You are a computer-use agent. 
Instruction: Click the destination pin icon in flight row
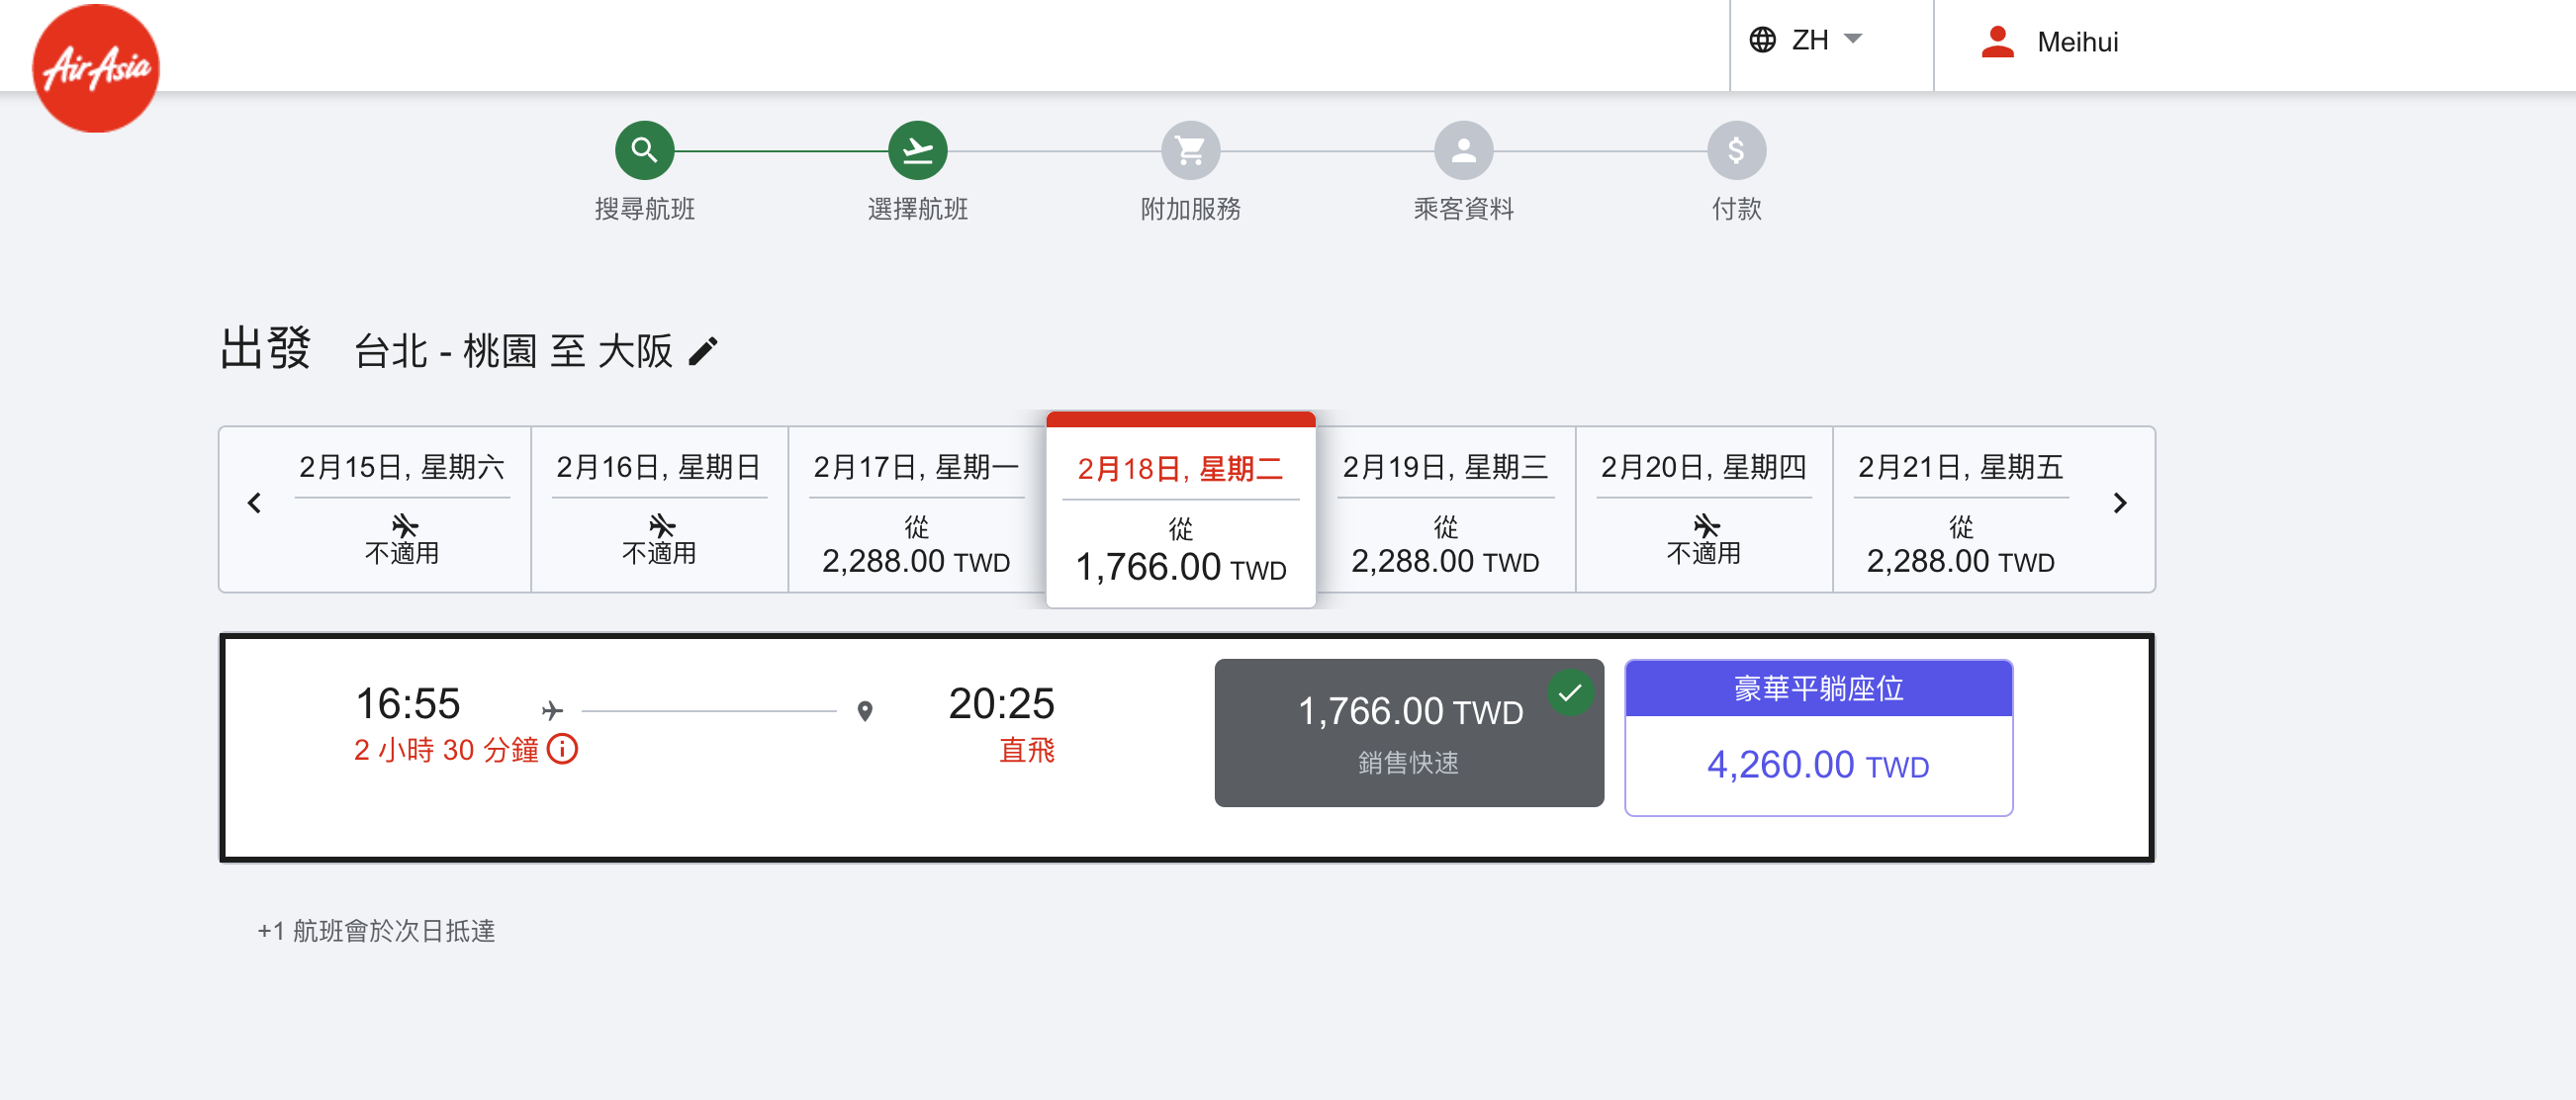865,711
